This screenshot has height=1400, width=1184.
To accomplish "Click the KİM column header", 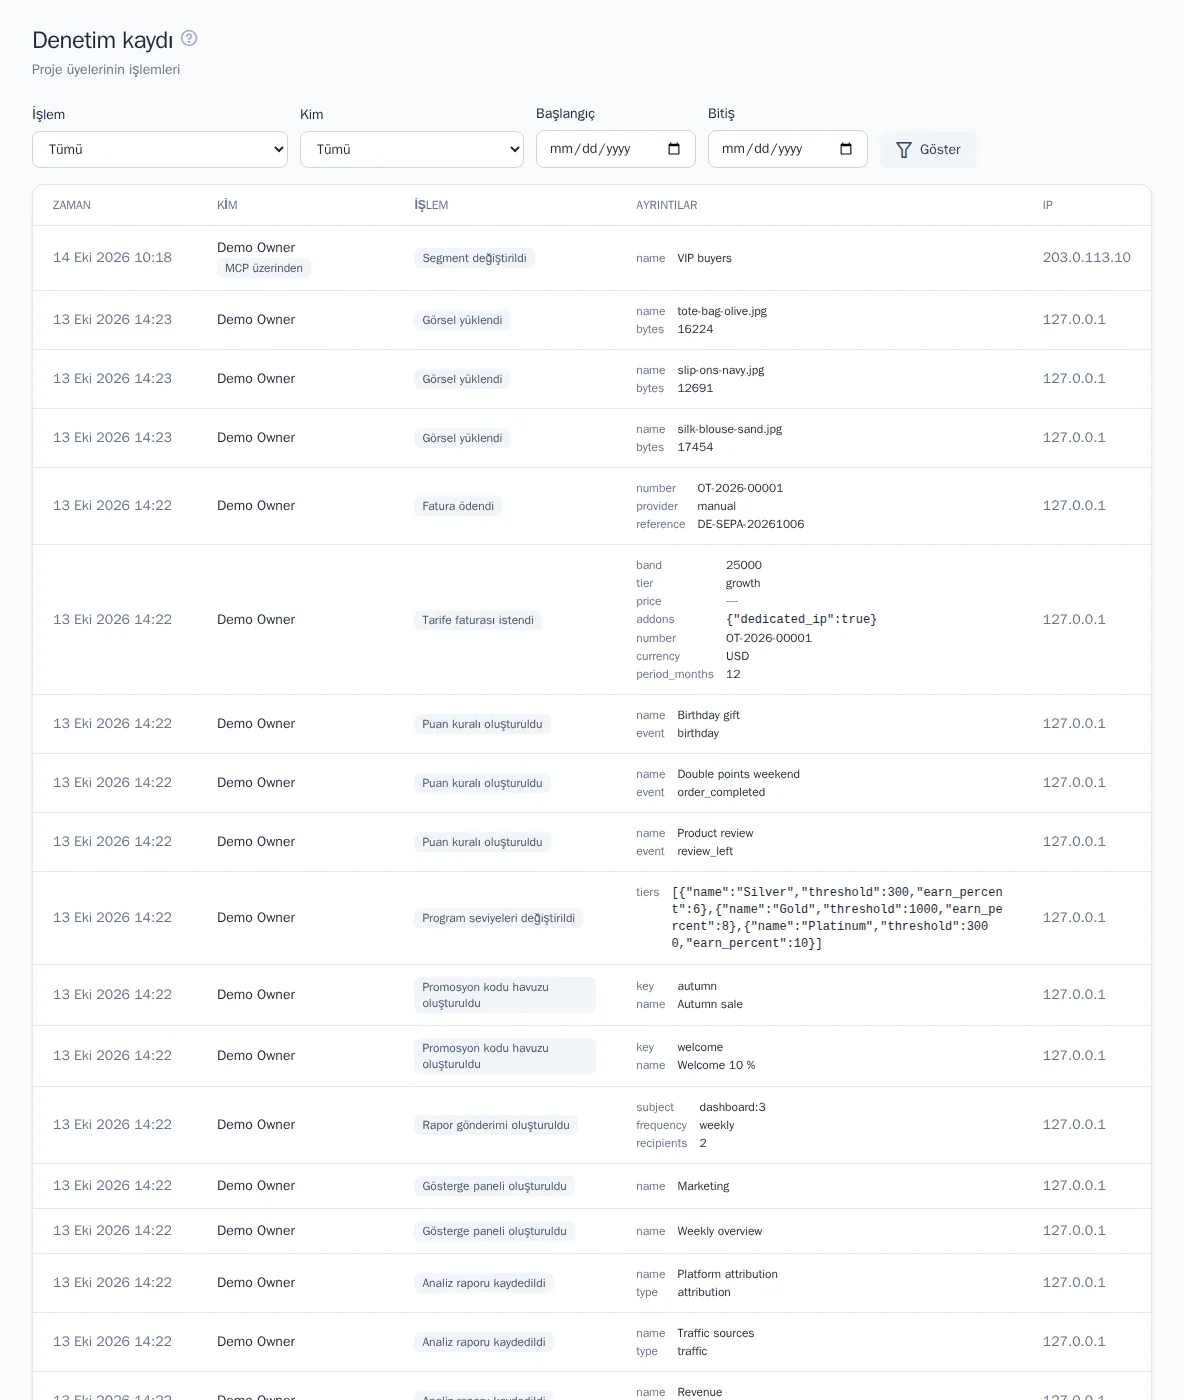I will pos(227,205).
